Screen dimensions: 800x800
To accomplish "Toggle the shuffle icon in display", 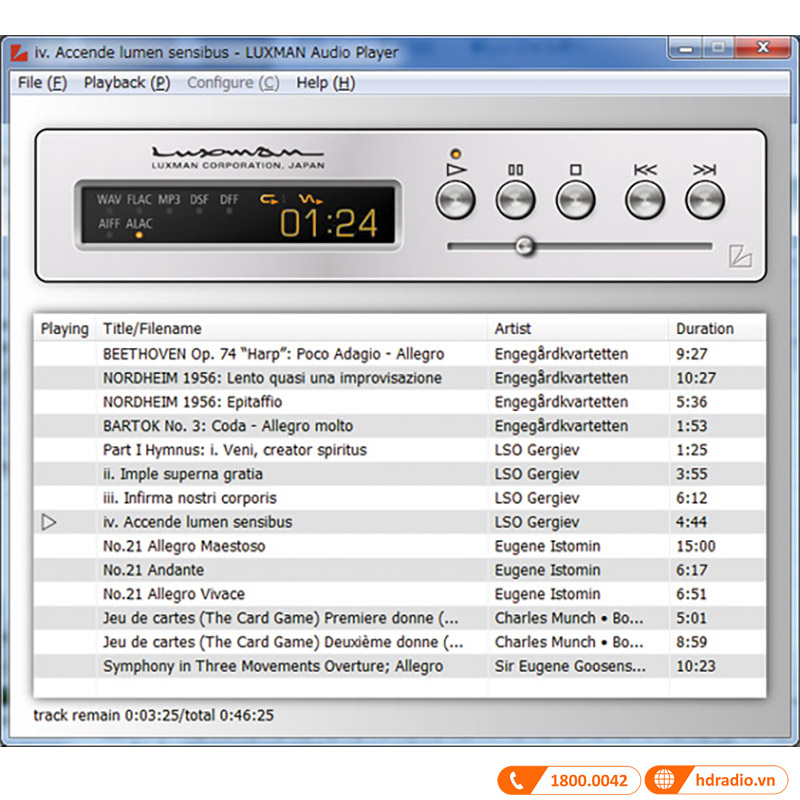I will tap(311, 199).
